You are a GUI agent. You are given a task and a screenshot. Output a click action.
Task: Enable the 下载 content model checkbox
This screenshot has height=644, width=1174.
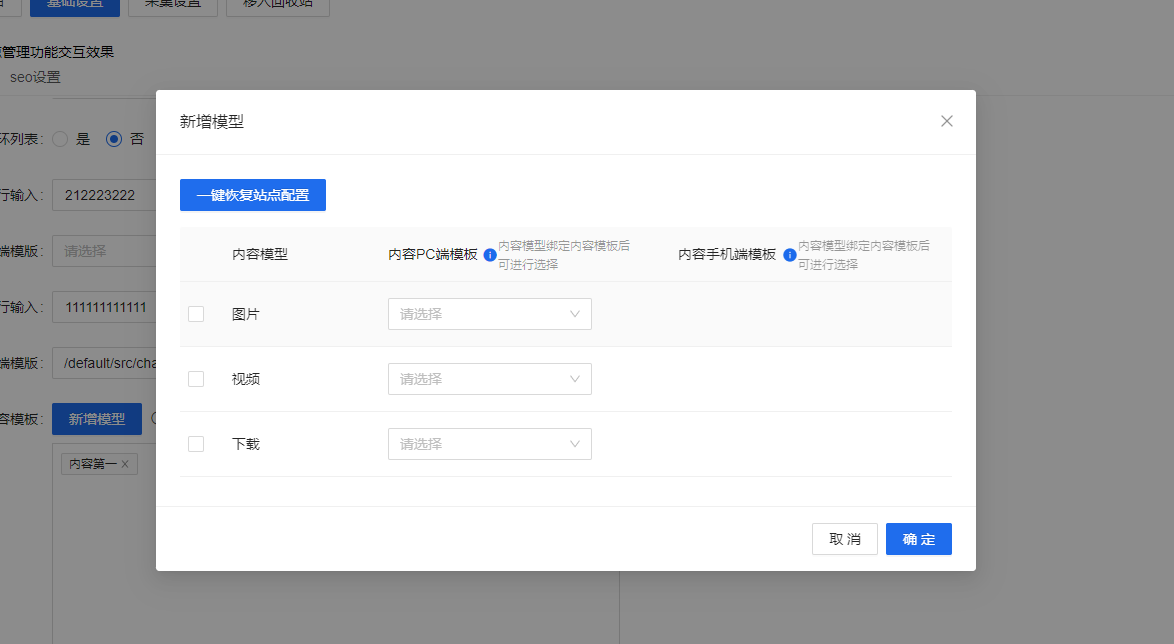click(x=196, y=444)
